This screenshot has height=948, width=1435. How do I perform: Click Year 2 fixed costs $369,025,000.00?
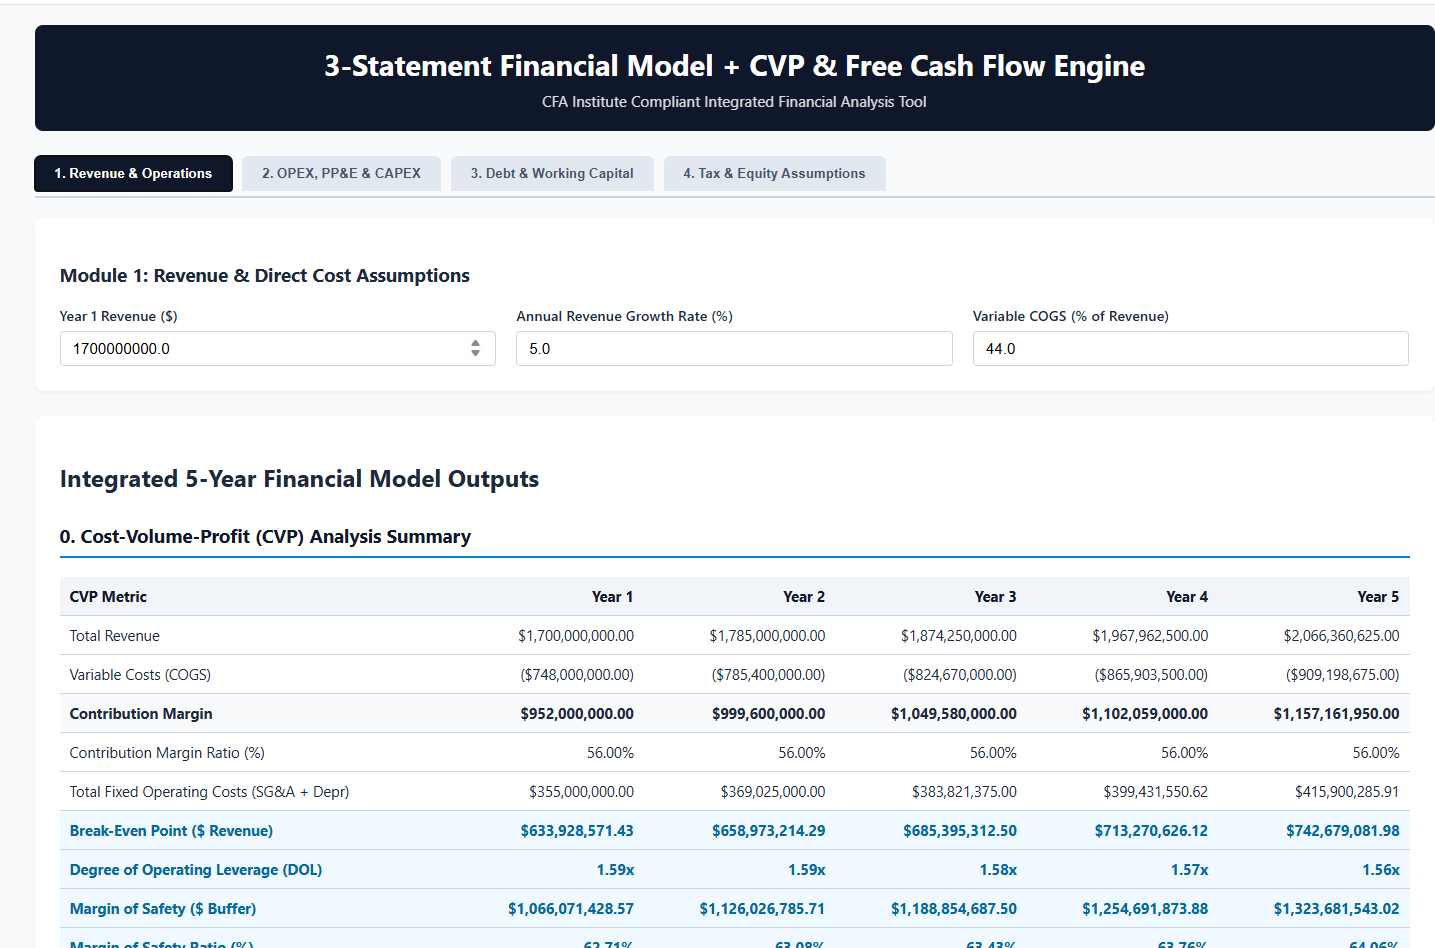(773, 792)
